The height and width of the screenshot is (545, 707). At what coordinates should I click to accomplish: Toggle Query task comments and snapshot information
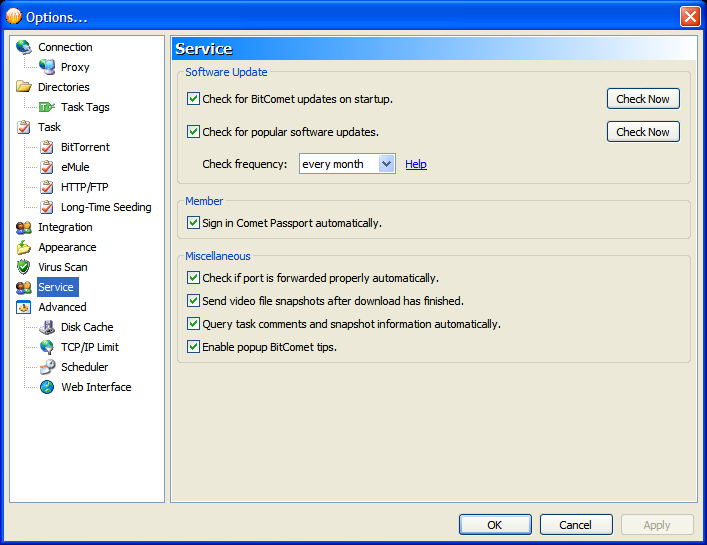tap(193, 324)
